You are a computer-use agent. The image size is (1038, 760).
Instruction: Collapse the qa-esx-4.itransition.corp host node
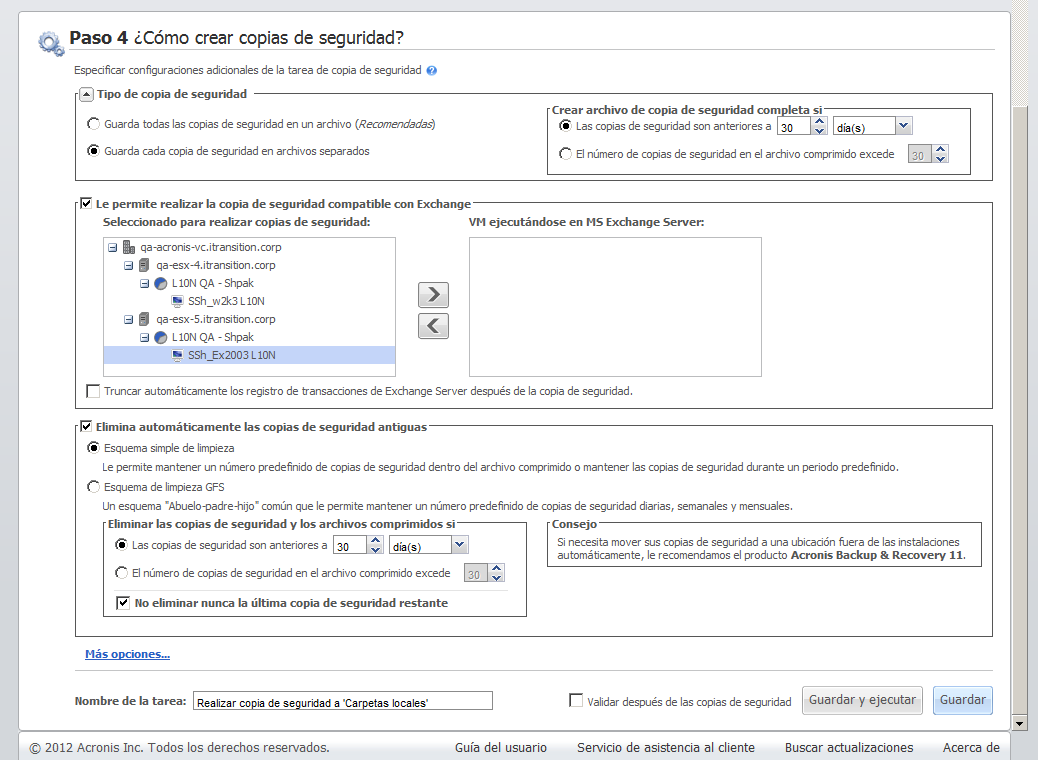[x=128, y=265]
